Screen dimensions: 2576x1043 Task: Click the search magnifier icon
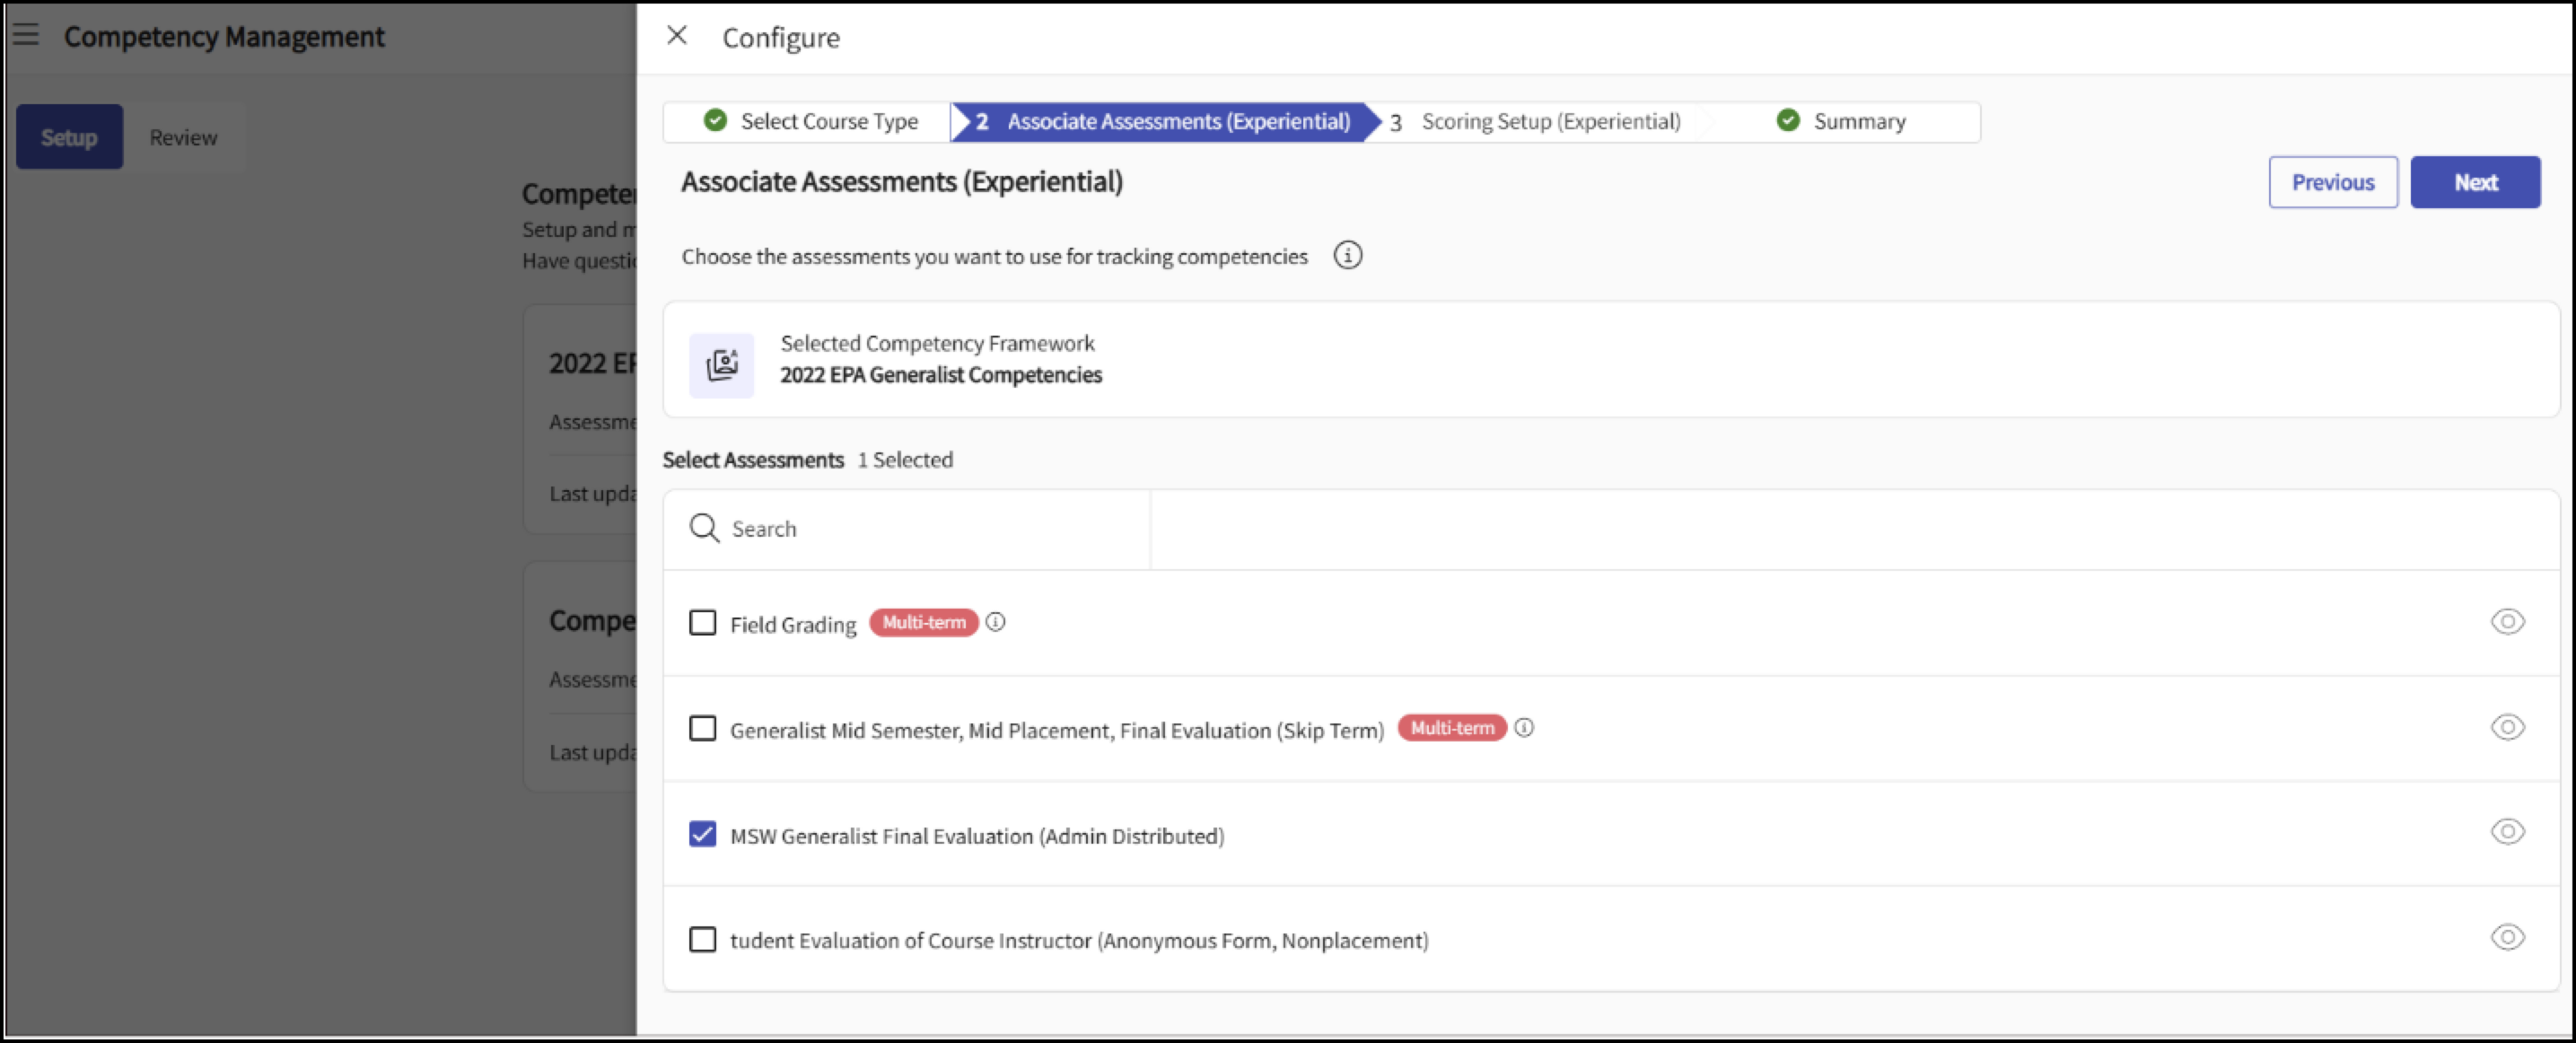[704, 528]
